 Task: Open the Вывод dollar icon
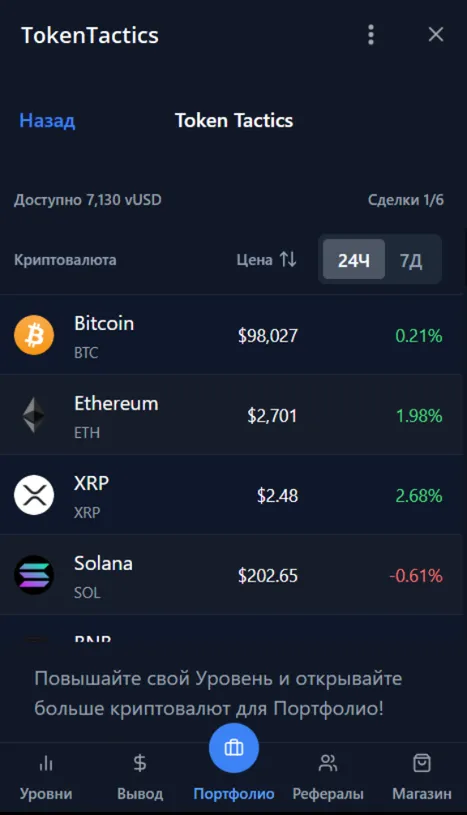click(x=140, y=763)
